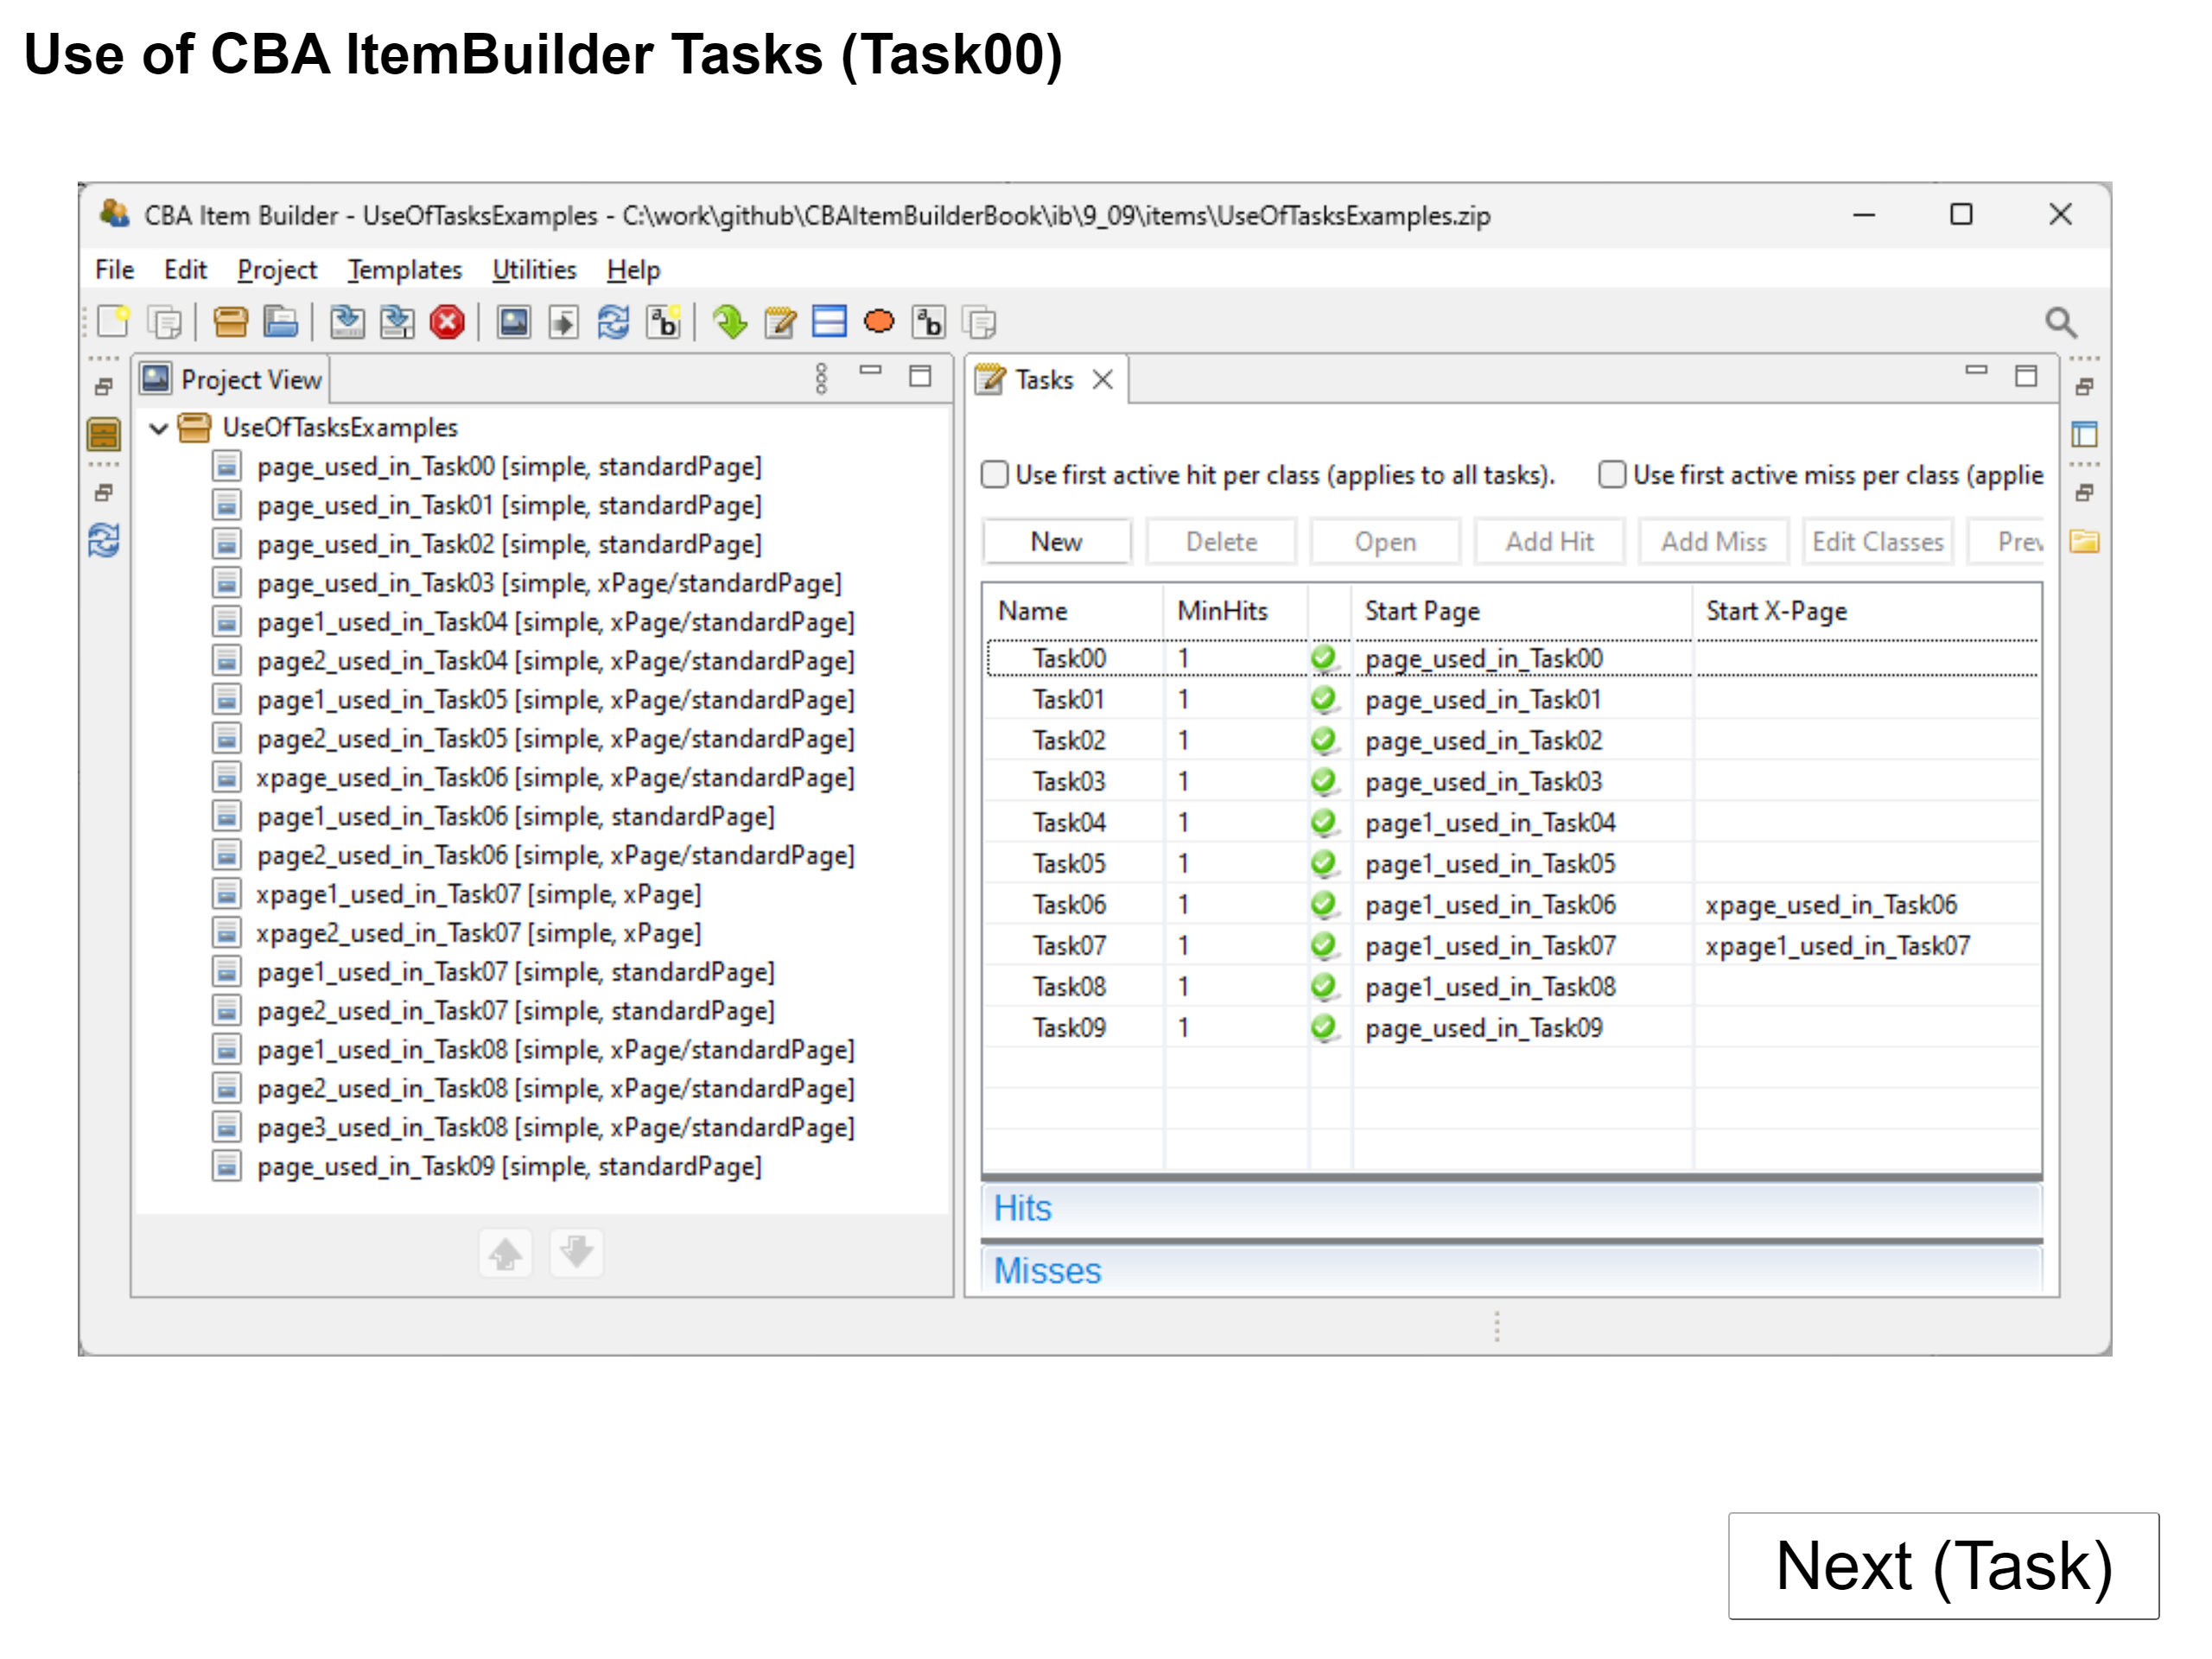Click the brown open project box icon

230,322
